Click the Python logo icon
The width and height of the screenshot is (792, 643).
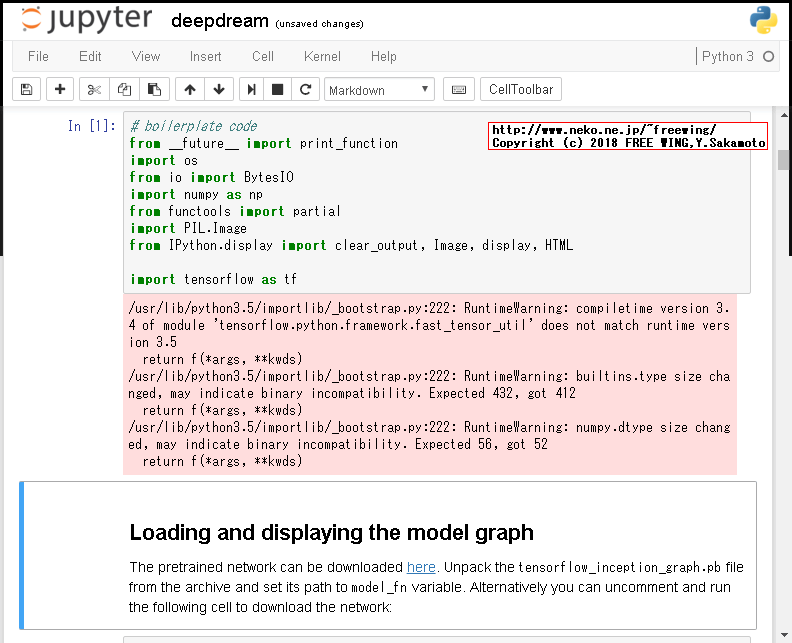763,20
